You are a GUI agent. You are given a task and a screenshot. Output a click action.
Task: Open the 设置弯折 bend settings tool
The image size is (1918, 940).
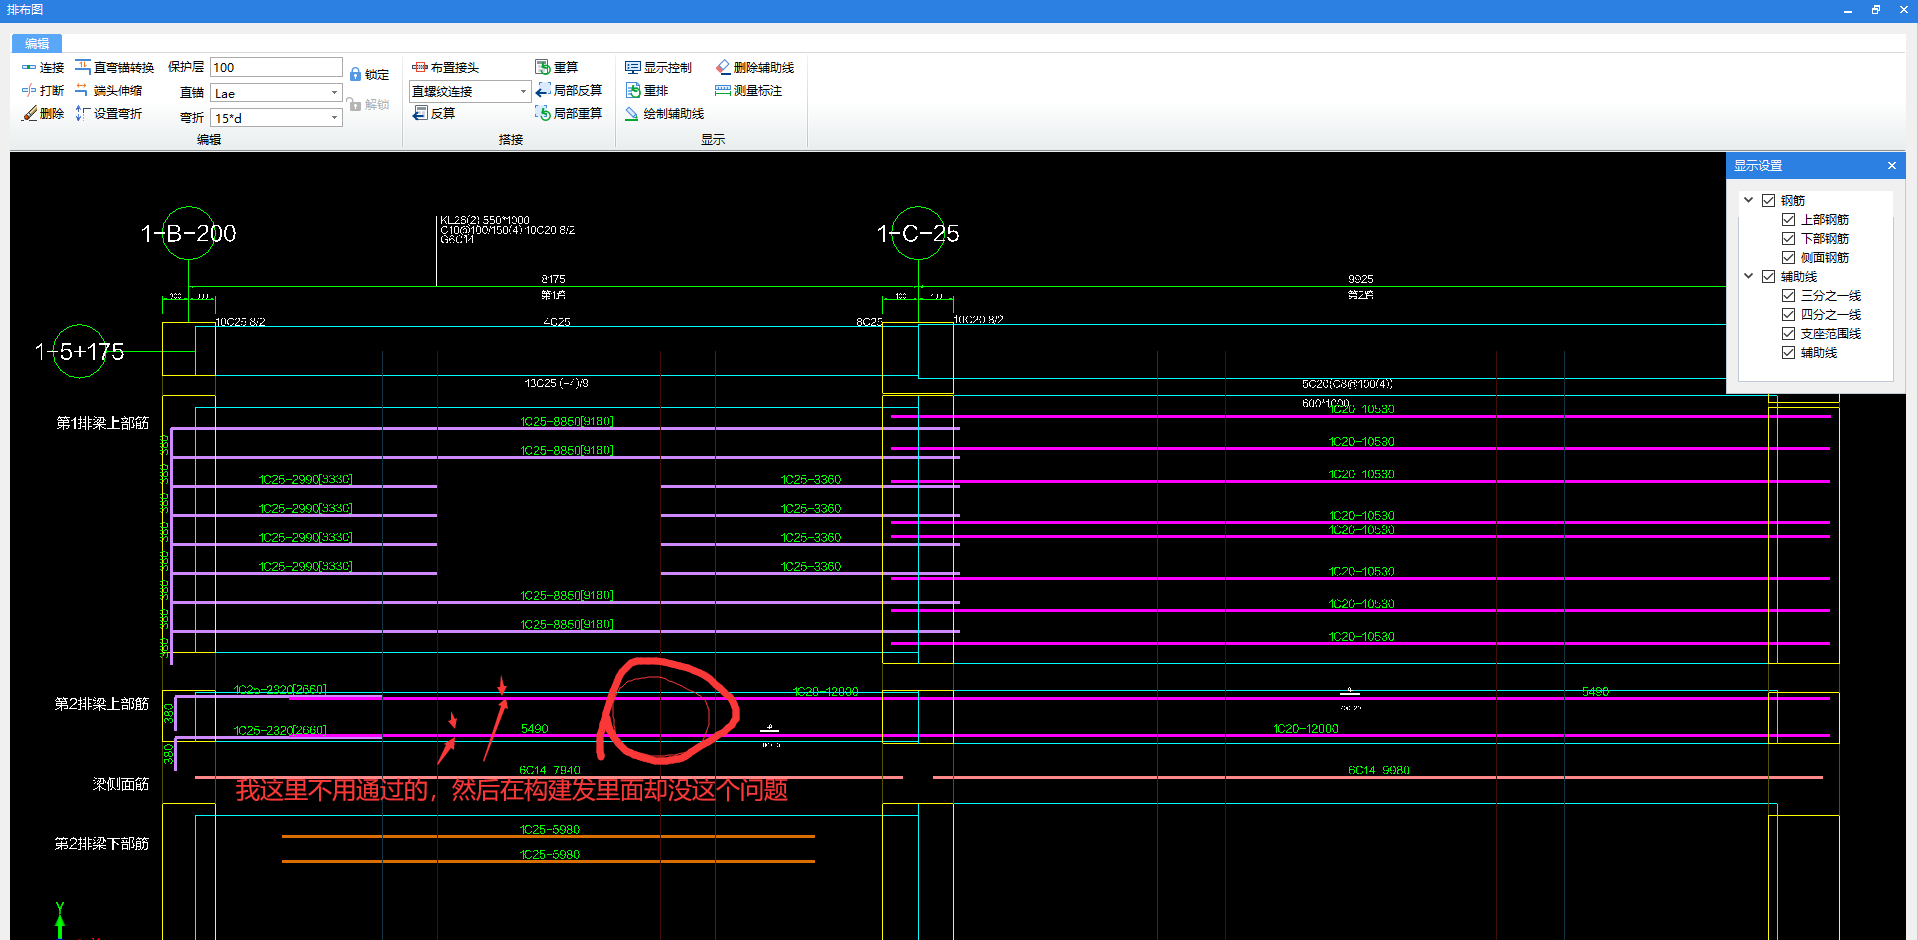(x=108, y=113)
